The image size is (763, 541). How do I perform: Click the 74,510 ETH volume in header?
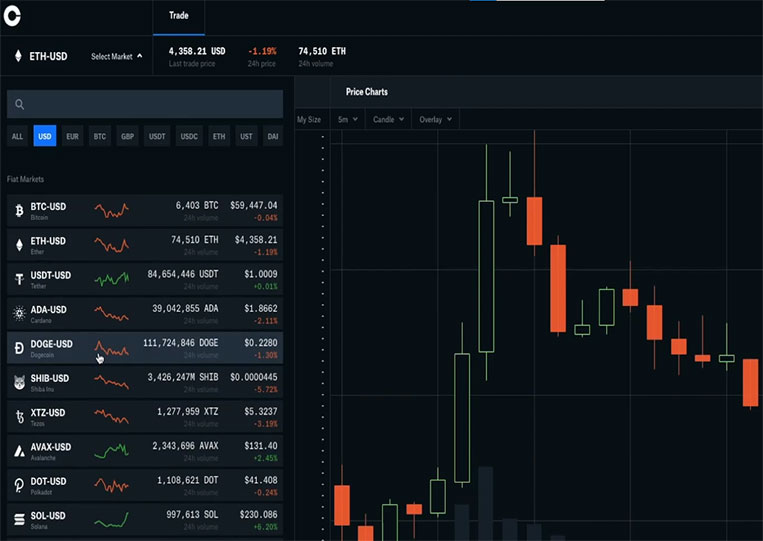322,51
